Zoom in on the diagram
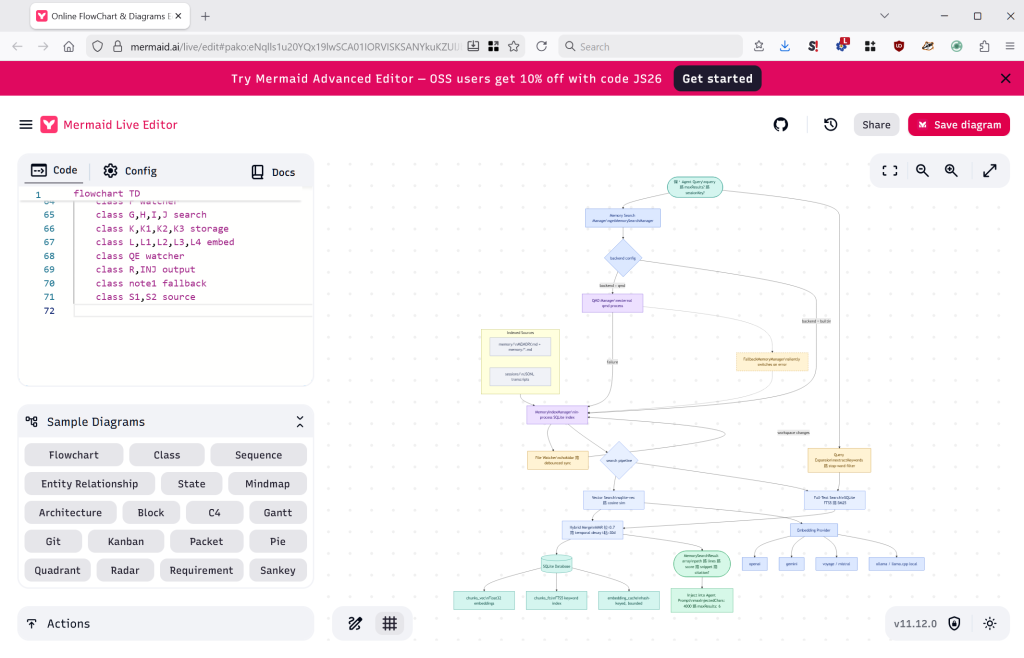The image size is (1024, 658). pyautogui.click(x=950, y=170)
